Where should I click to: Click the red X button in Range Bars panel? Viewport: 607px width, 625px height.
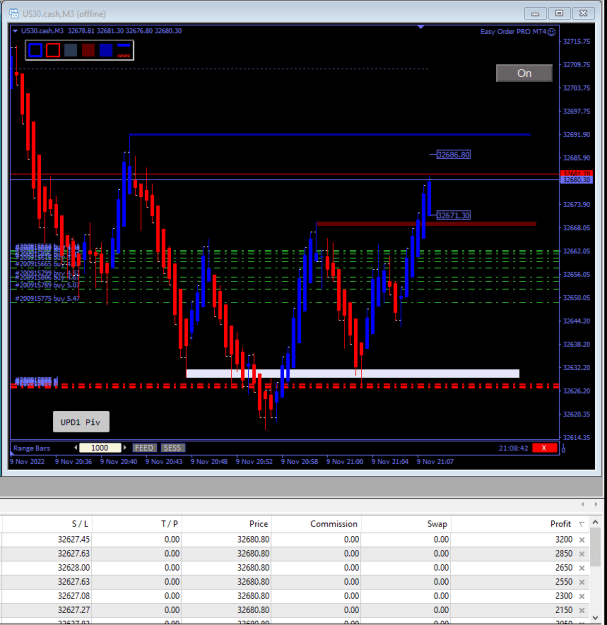(x=544, y=448)
